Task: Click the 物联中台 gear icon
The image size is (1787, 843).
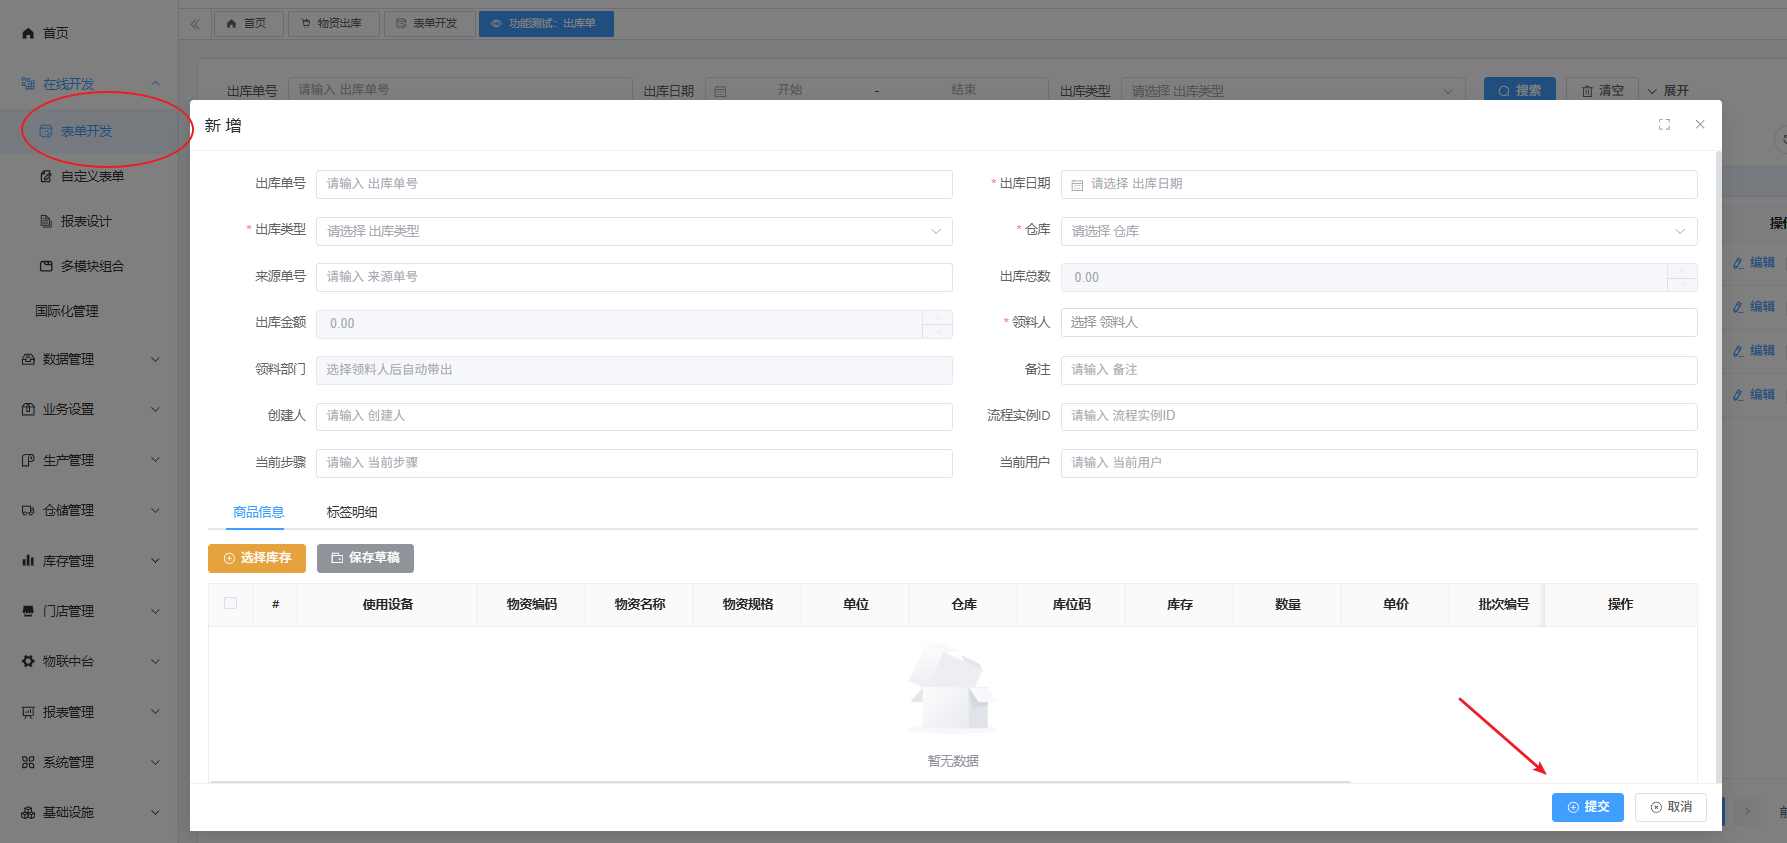Action: point(28,661)
